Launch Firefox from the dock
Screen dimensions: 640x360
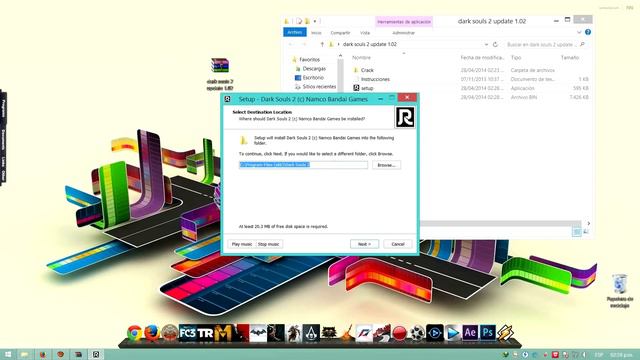pyautogui.click(x=152, y=333)
